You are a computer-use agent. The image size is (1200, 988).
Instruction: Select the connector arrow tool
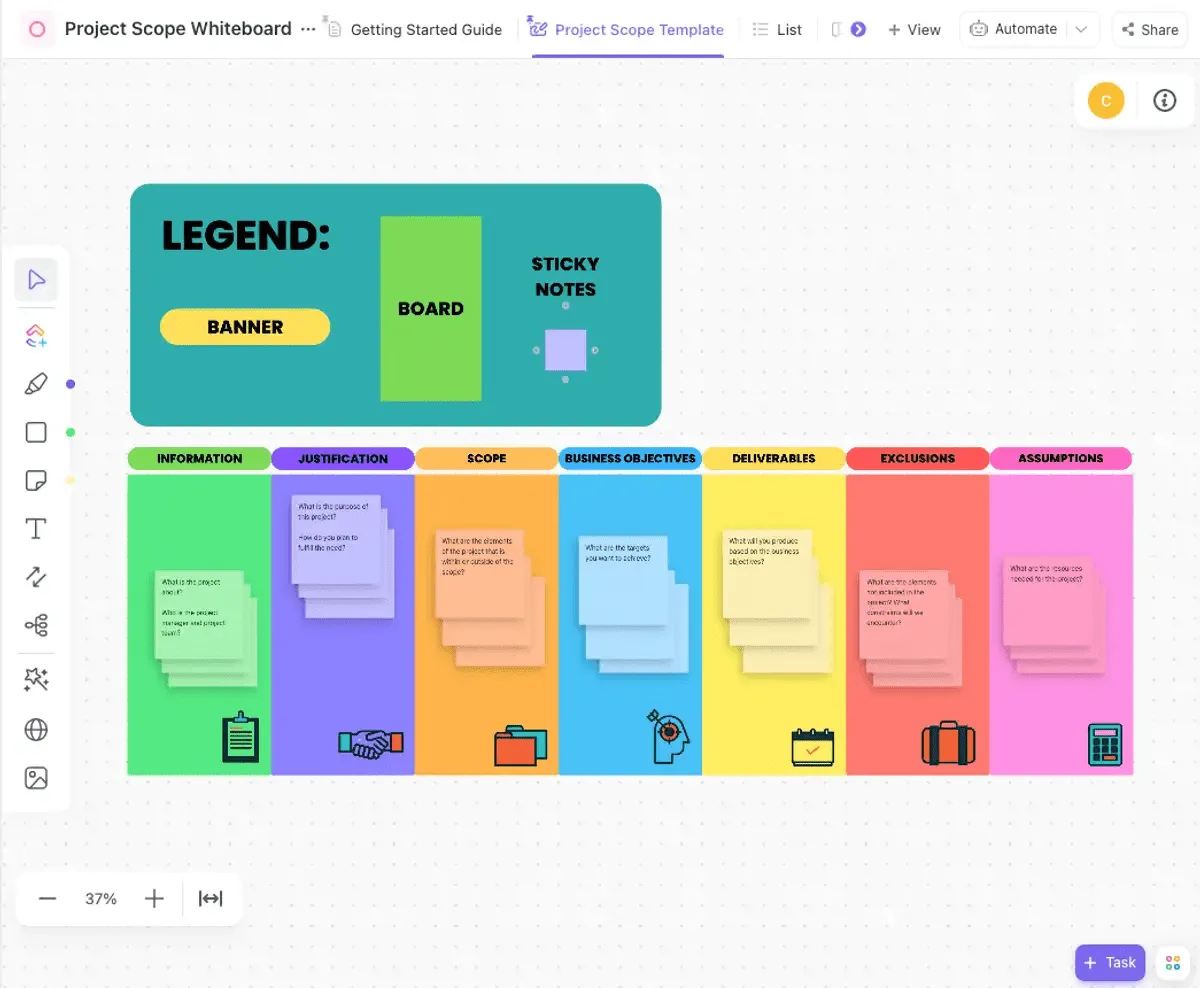[x=36, y=577]
